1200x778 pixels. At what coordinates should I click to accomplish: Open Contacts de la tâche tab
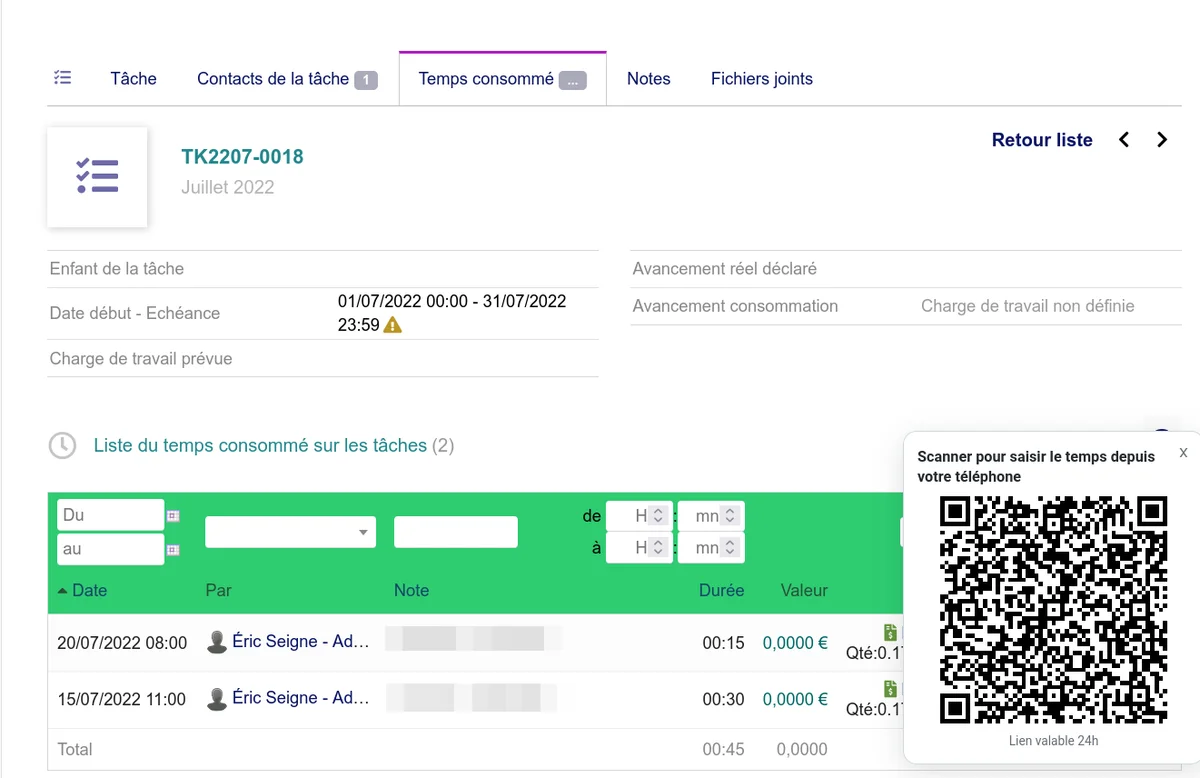click(287, 79)
